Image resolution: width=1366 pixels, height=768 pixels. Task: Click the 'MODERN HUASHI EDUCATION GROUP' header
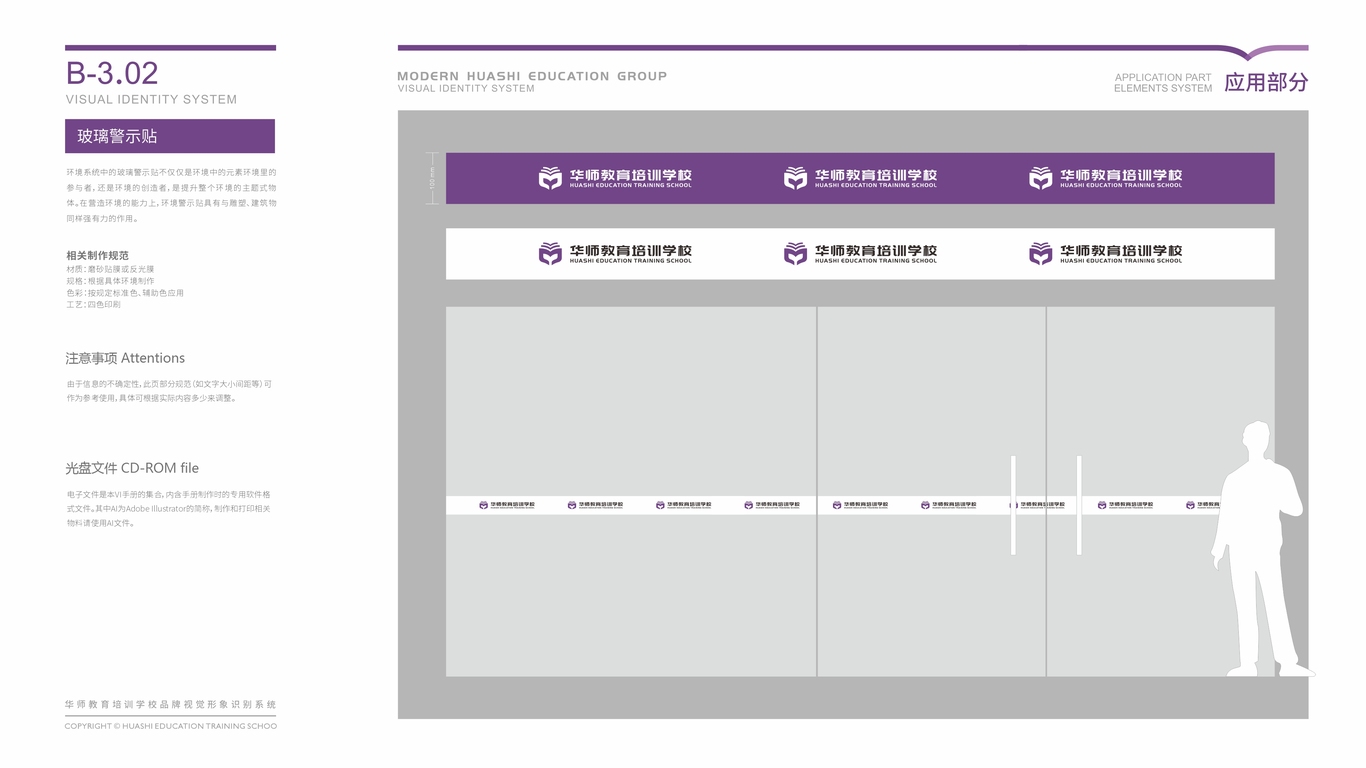[532, 76]
